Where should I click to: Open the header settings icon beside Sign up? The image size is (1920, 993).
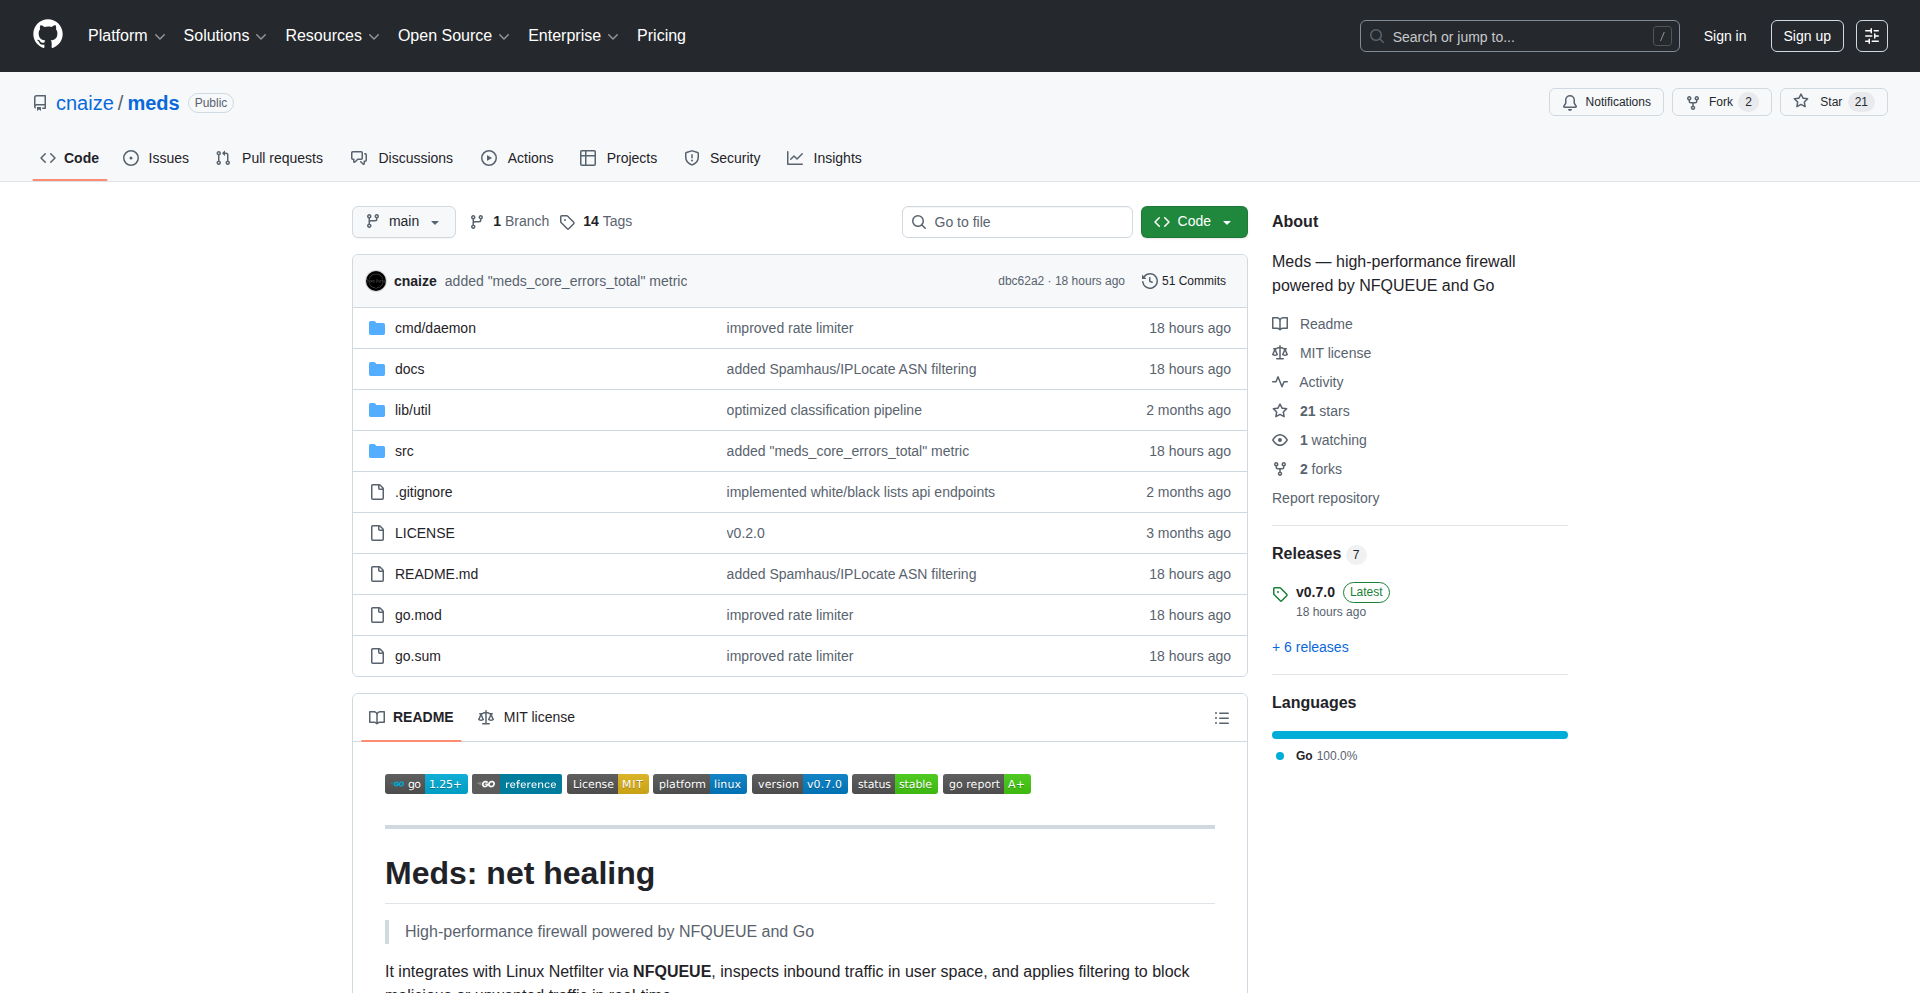click(1872, 36)
